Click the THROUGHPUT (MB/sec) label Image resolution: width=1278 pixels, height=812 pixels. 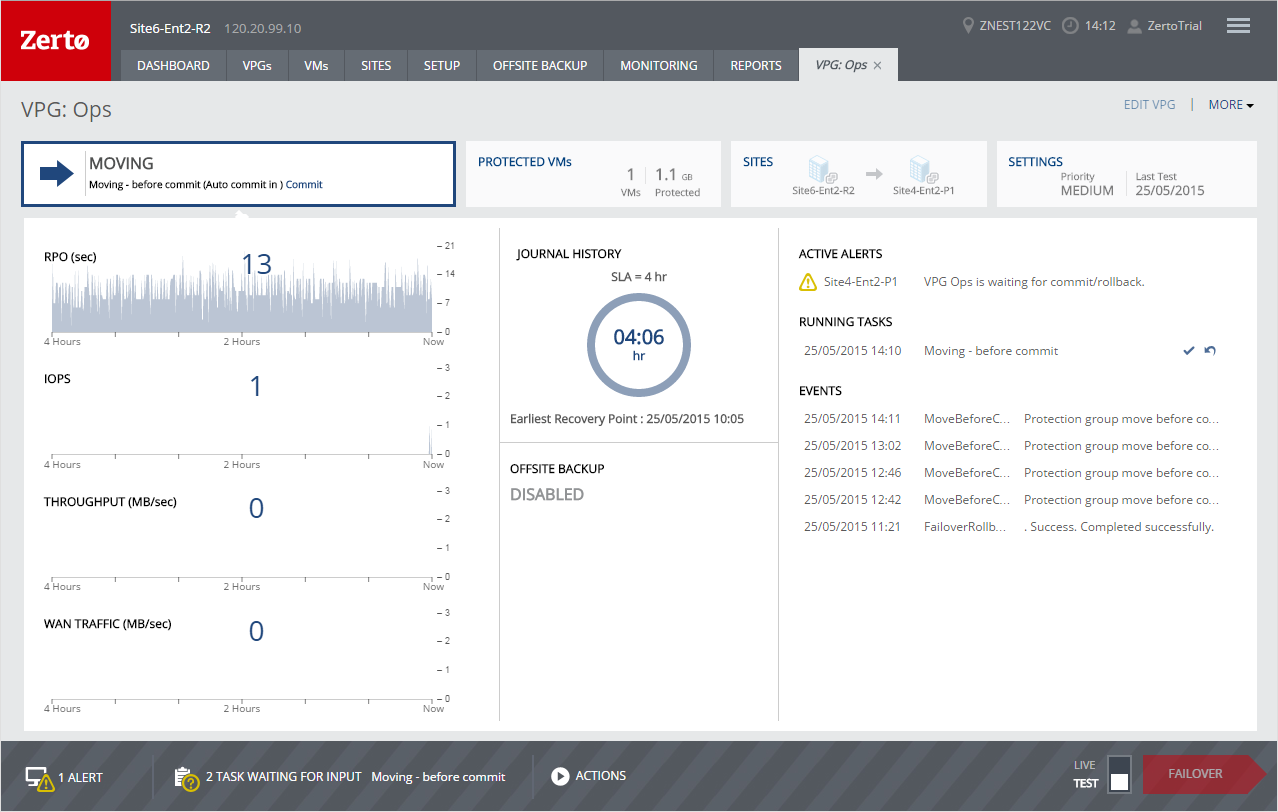[110, 502]
